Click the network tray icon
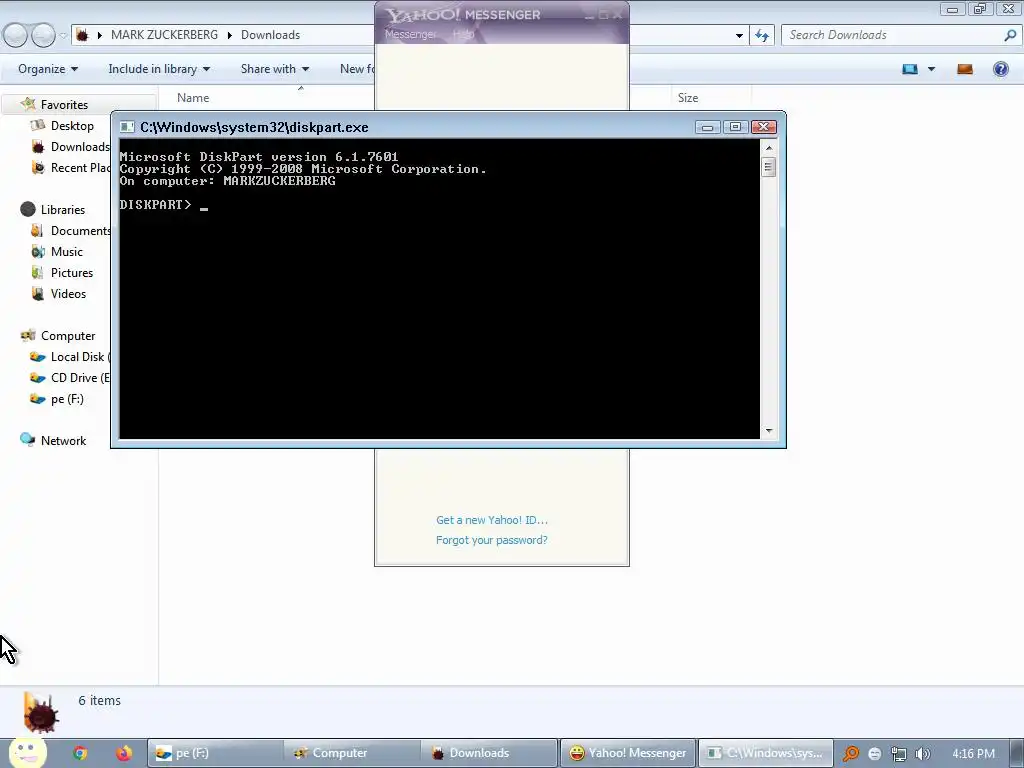The height and width of the screenshot is (768, 1024). coord(899,754)
